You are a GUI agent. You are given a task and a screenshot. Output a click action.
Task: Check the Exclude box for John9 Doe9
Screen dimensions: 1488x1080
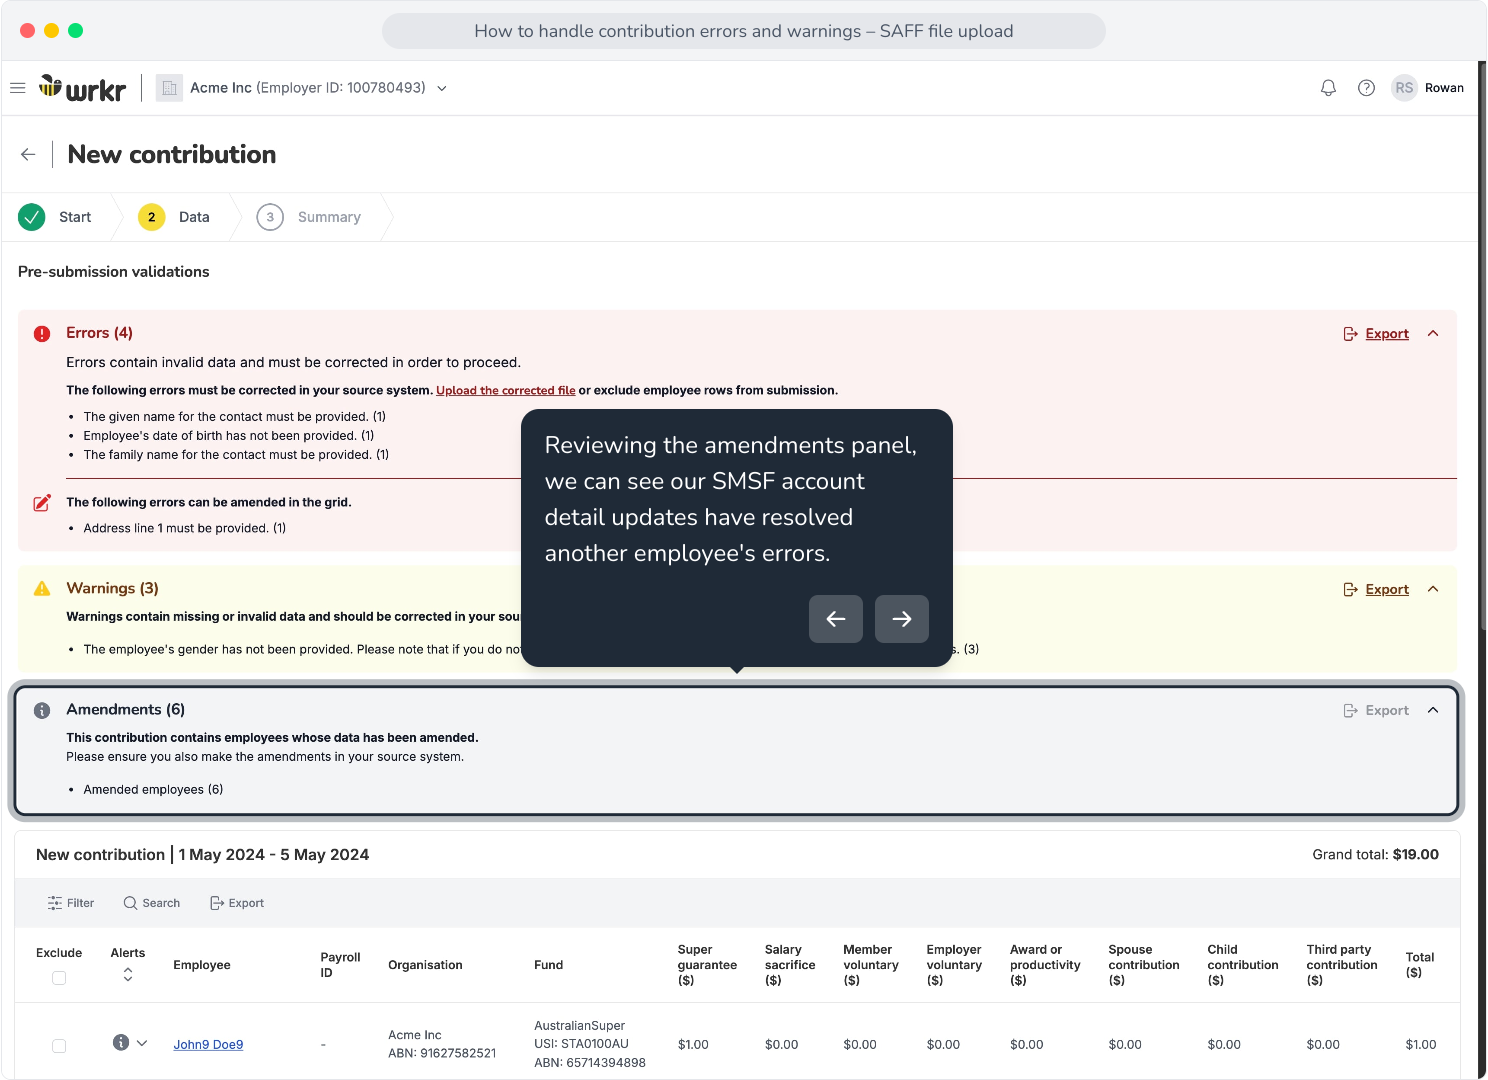[59, 1045]
